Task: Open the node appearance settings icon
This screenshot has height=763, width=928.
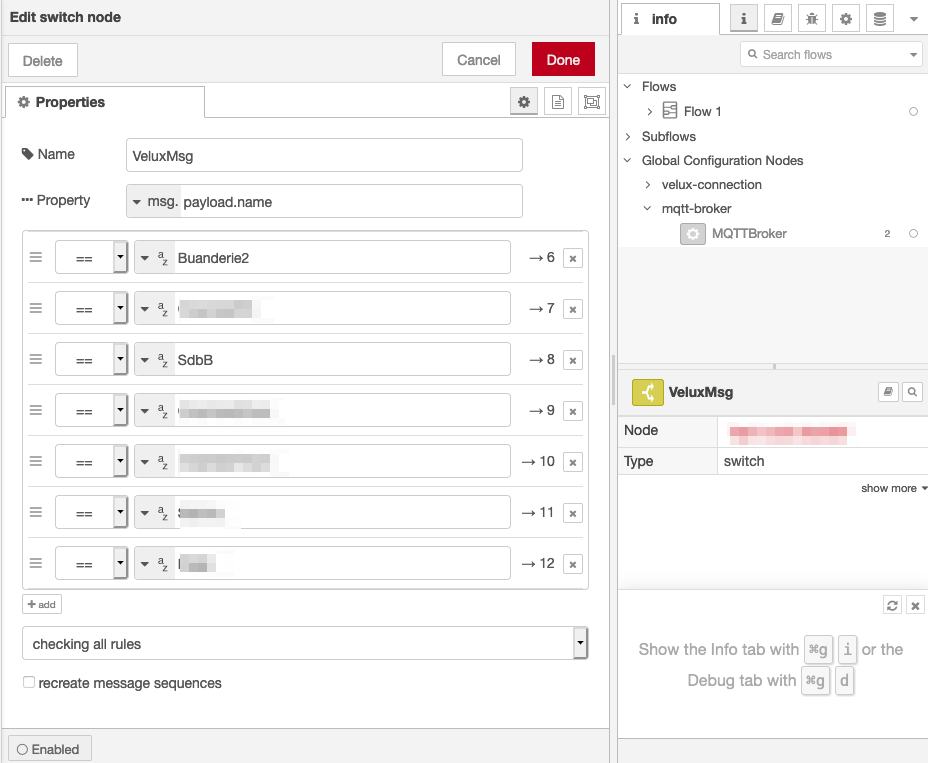Action: pos(592,102)
